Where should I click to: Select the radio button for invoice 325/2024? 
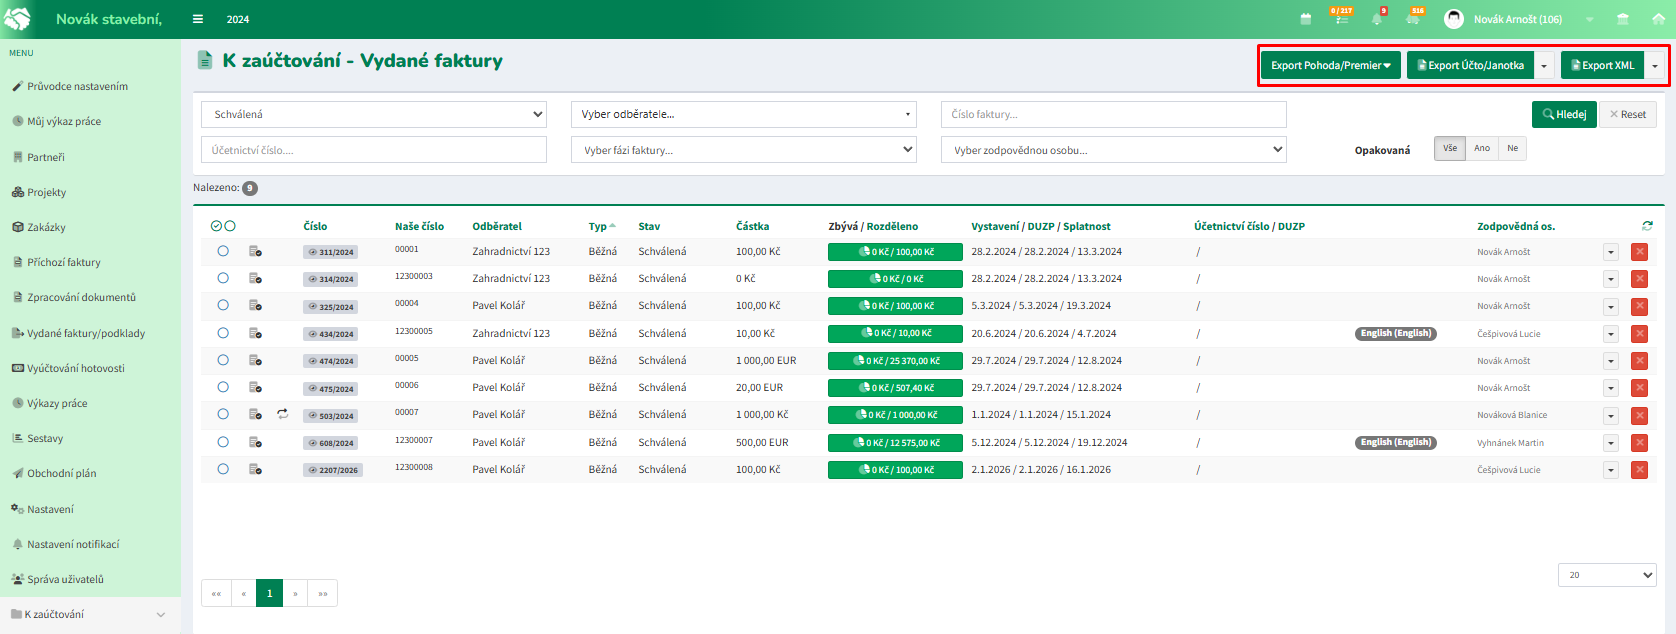[x=223, y=306]
